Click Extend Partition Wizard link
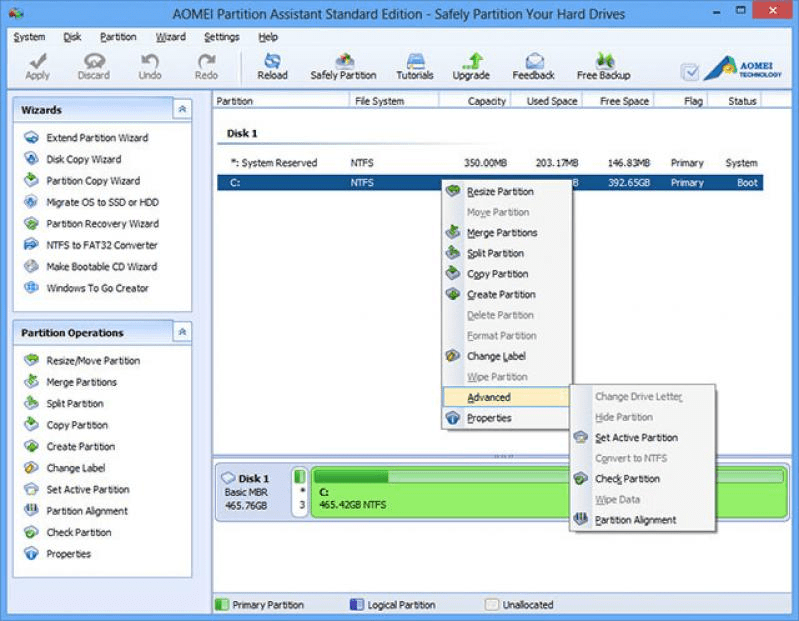Image resolution: width=799 pixels, height=621 pixels. (97, 138)
